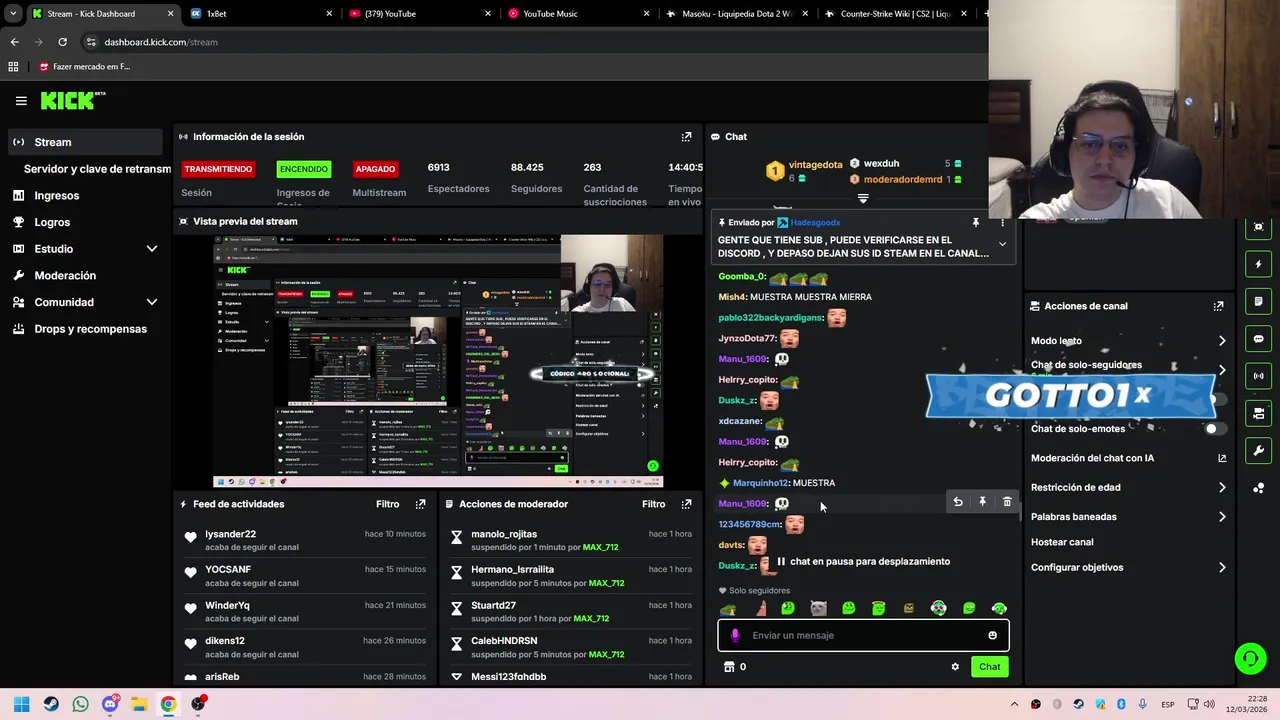
Task: Click the wrench icon in right toolbar
Action: click(1258, 450)
